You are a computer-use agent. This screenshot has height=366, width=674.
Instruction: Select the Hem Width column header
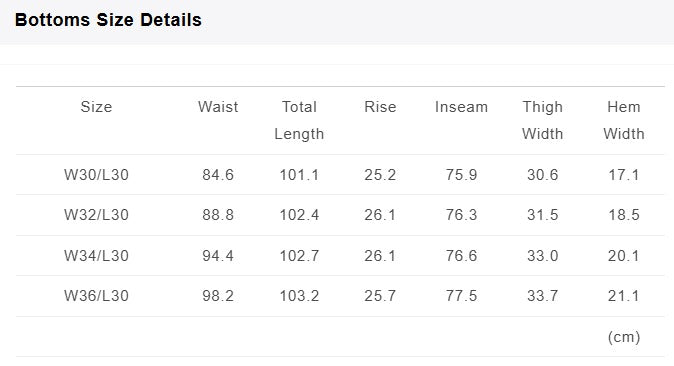point(624,120)
